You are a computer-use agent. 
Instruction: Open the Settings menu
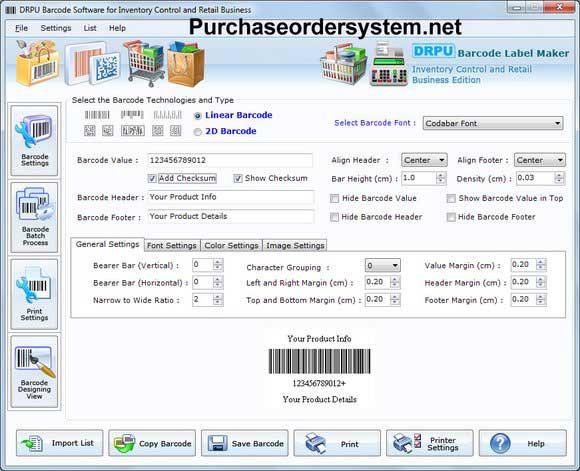tap(56, 28)
